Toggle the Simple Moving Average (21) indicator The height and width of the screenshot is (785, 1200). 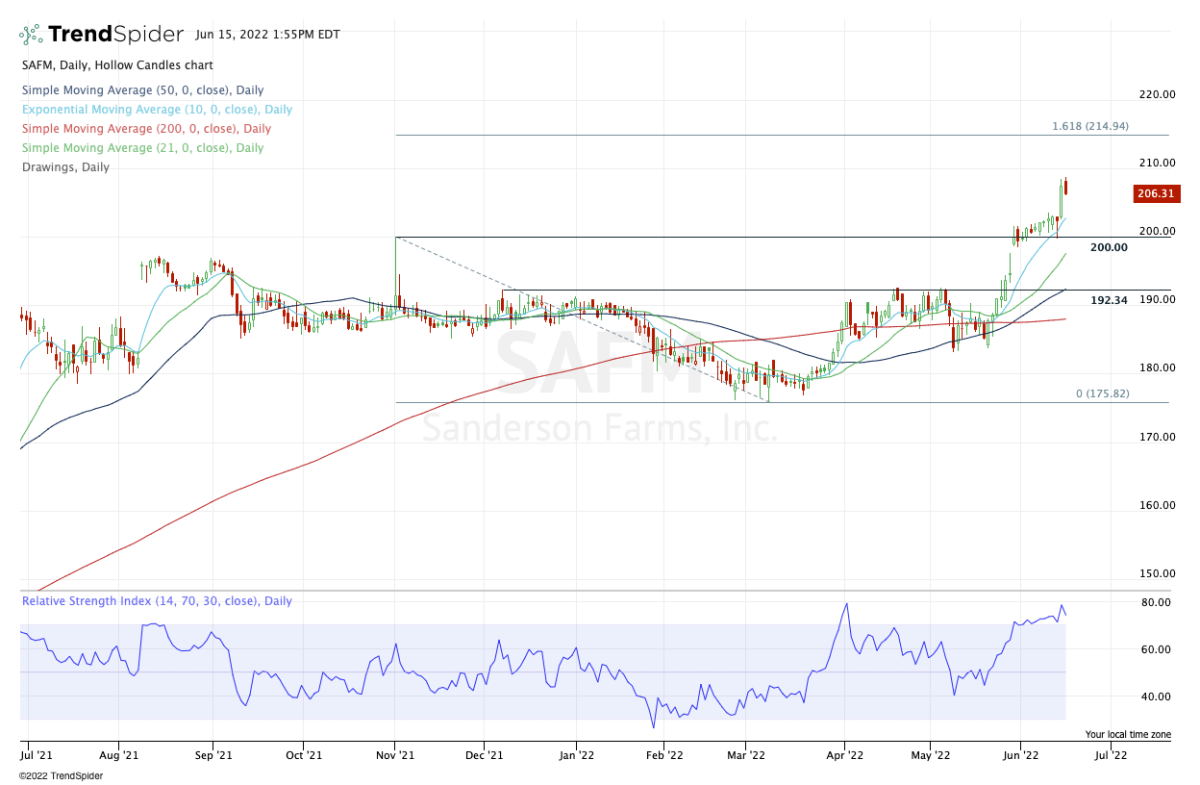click(x=141, y=148)
